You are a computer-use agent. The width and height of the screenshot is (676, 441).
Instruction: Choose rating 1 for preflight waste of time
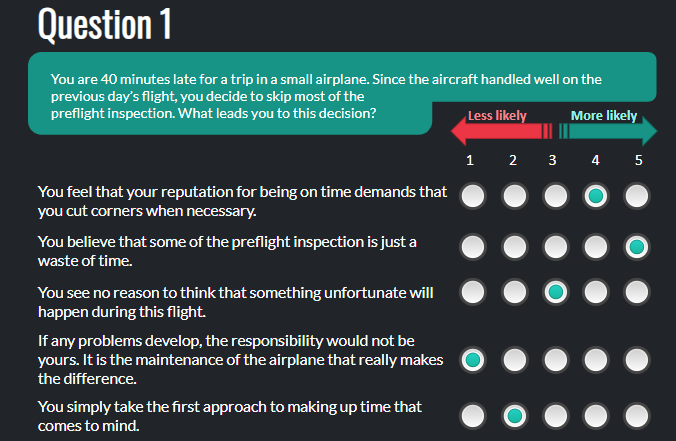473,247
